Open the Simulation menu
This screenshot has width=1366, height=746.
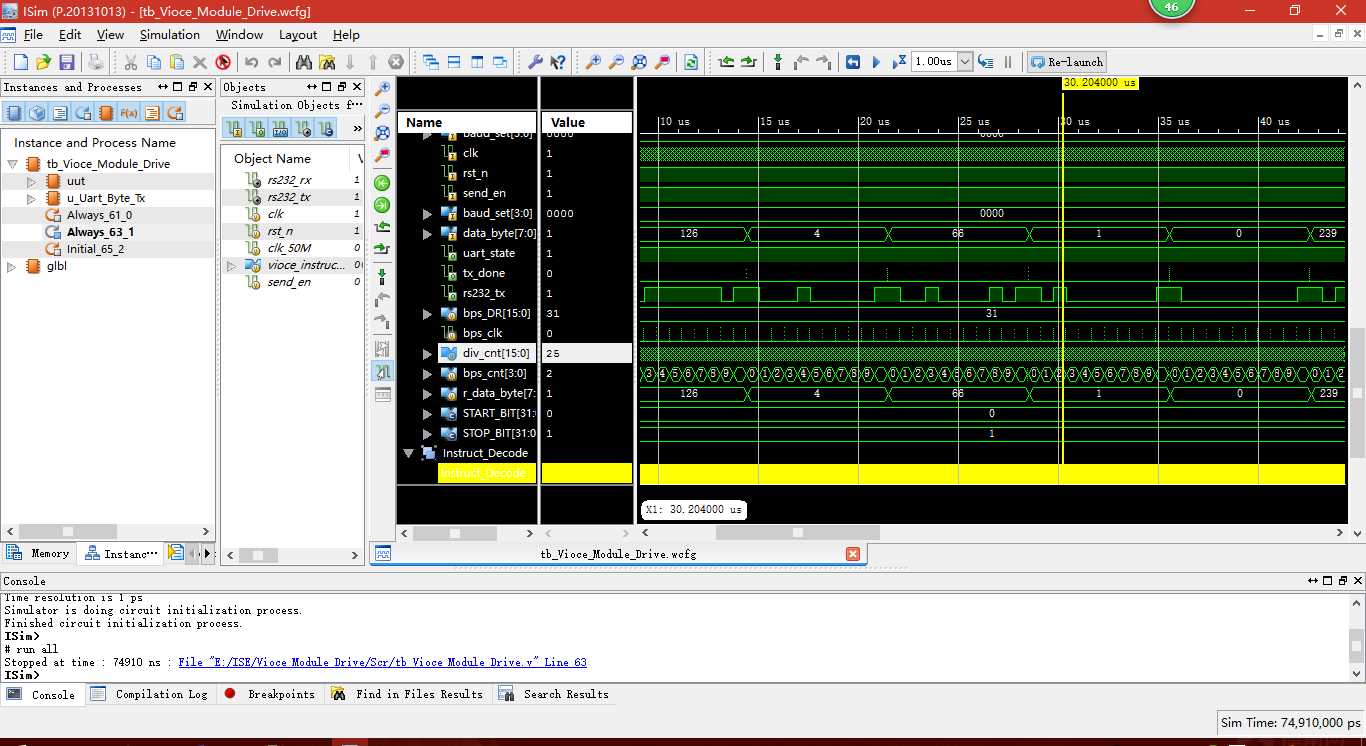[170, 35]
